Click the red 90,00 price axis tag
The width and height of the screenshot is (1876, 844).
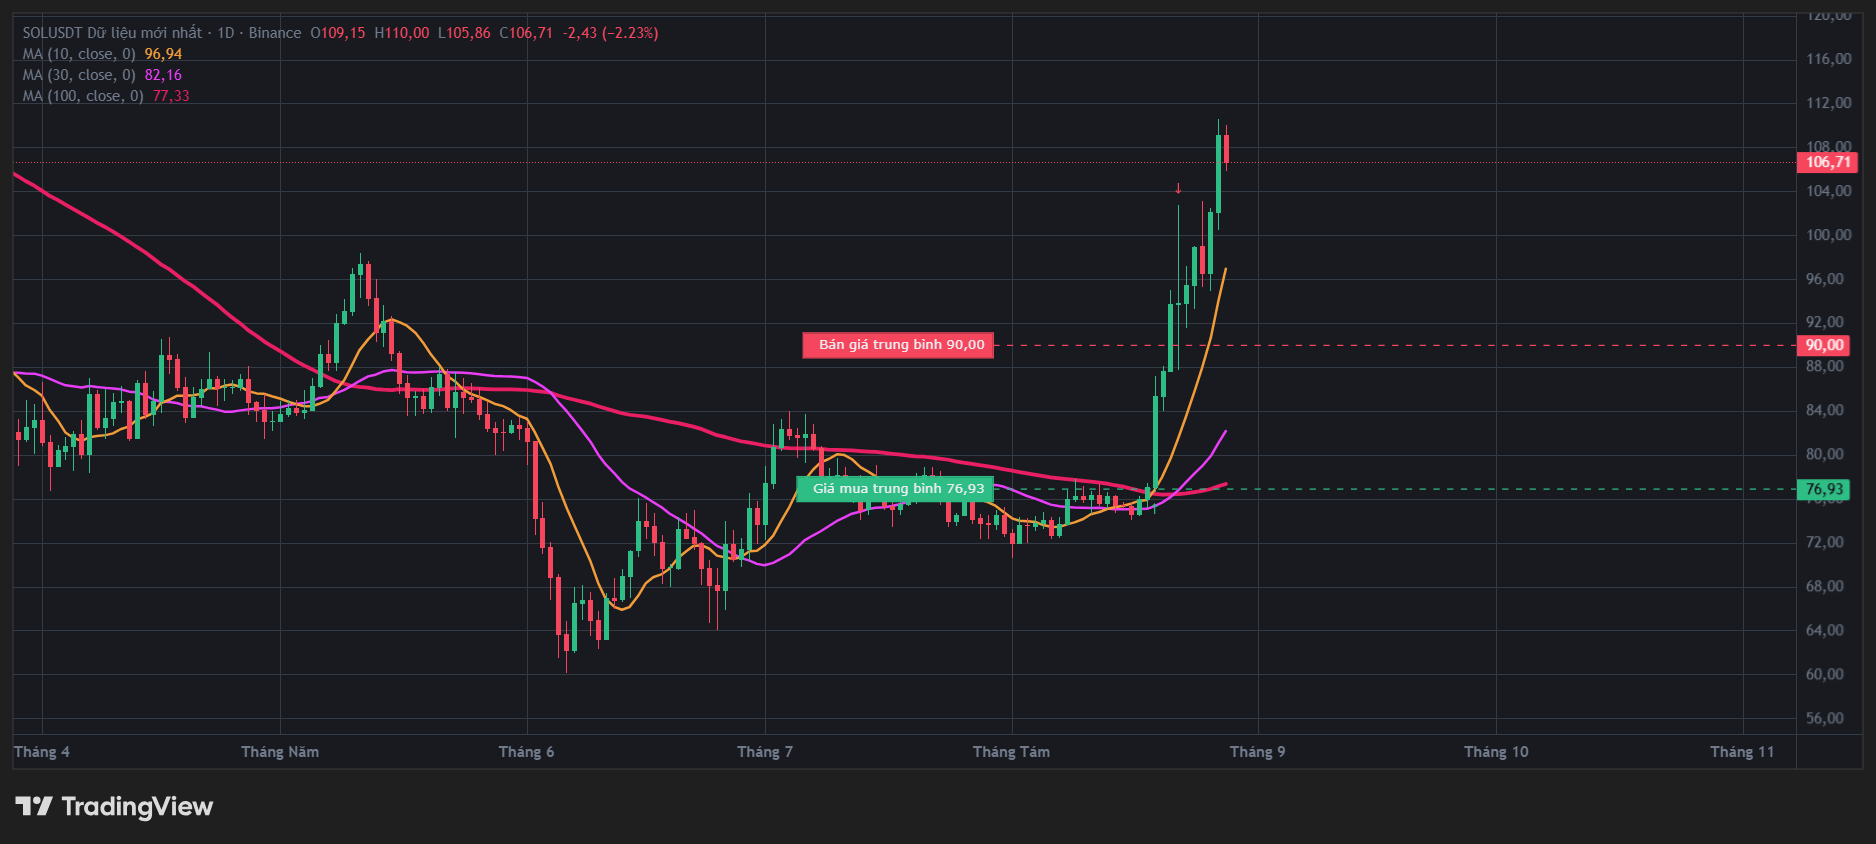(1824, 345)
